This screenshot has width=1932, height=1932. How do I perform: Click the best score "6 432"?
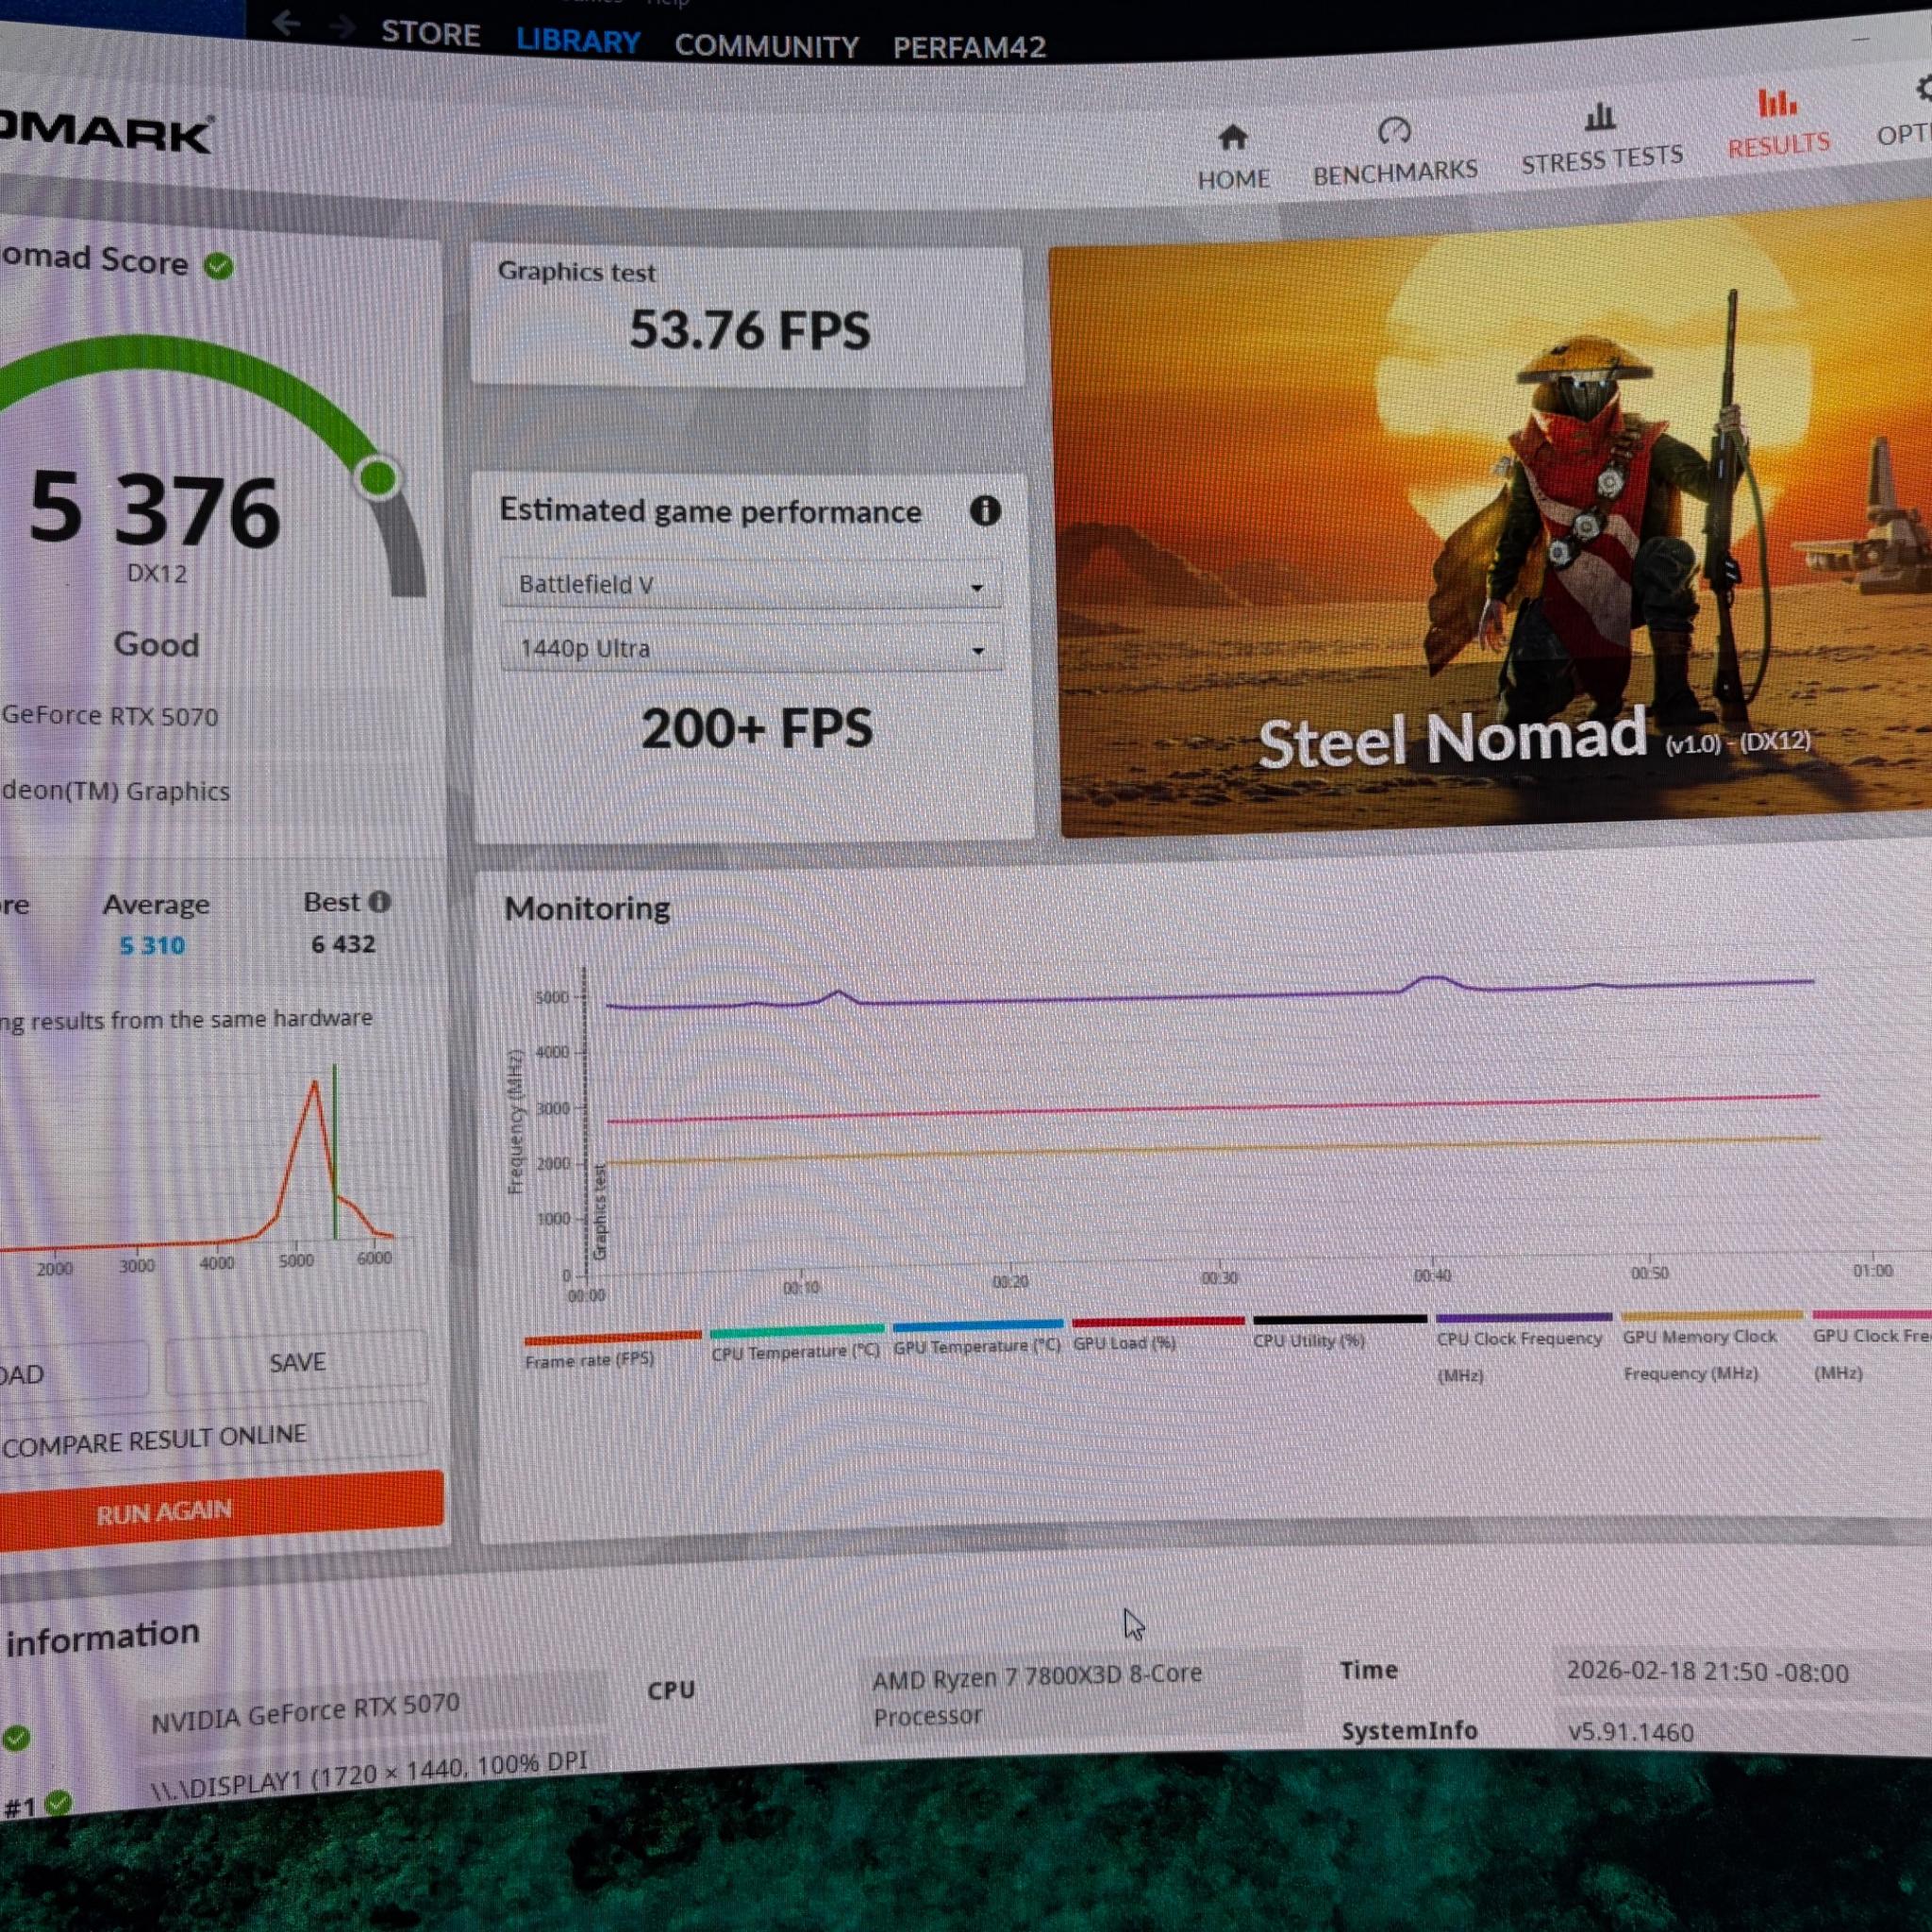click(343, 944)
